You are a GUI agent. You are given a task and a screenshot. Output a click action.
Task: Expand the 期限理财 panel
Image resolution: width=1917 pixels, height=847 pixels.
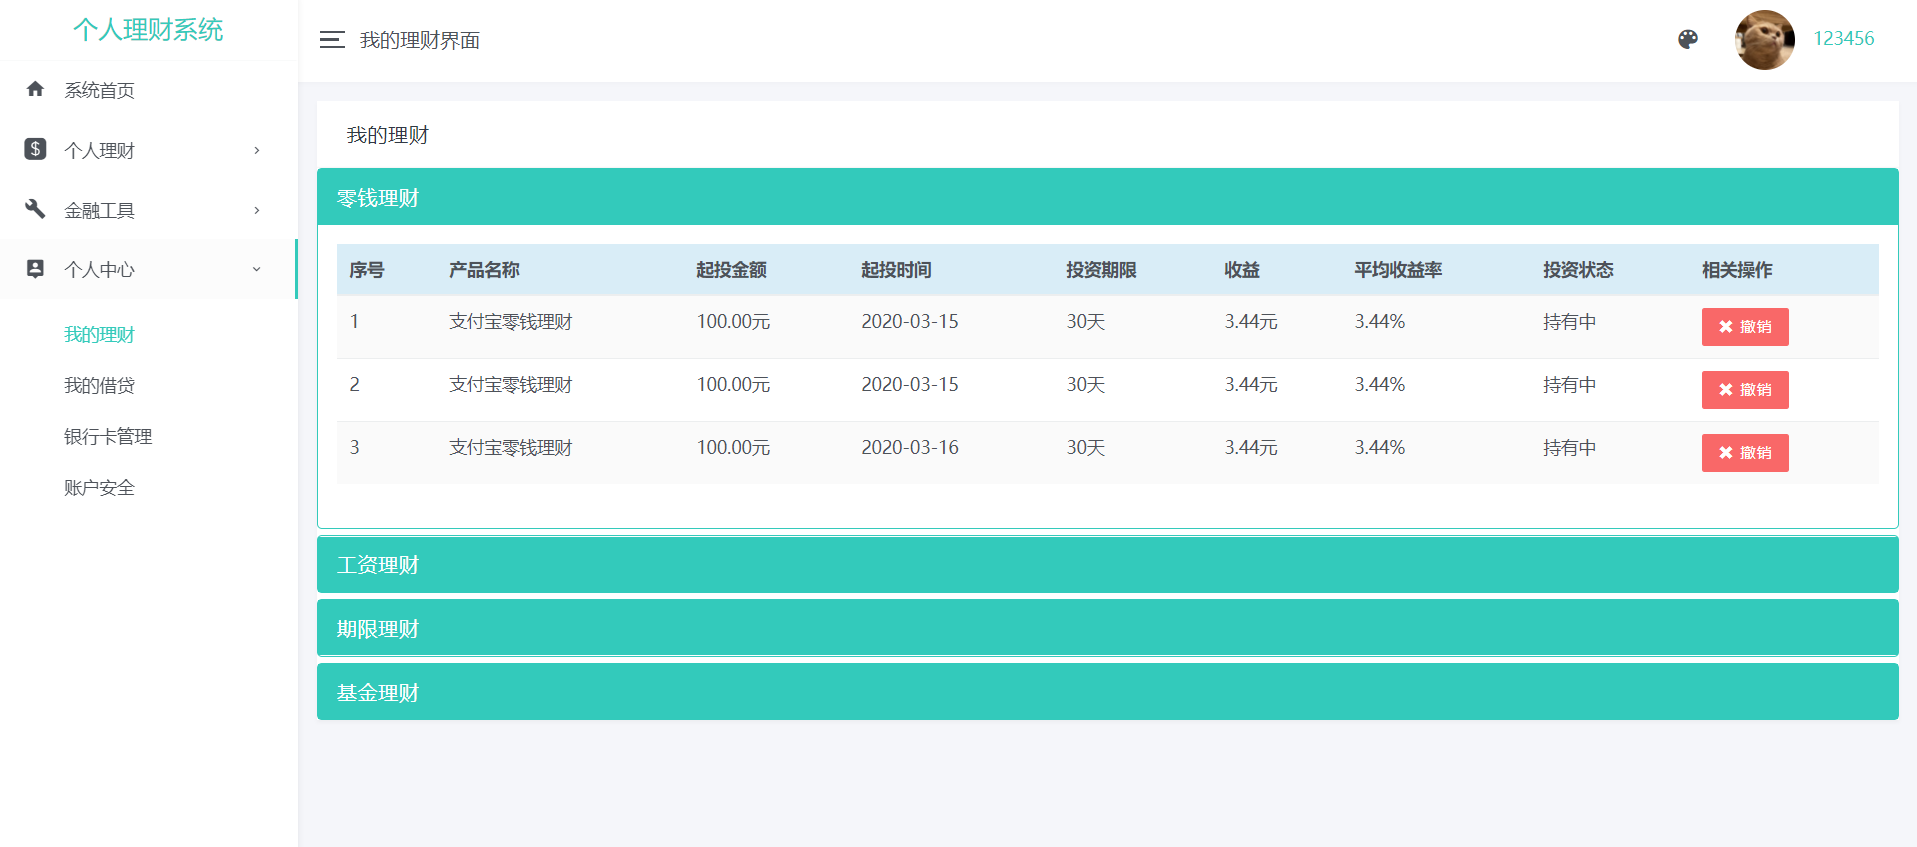tap(1107, 629)
